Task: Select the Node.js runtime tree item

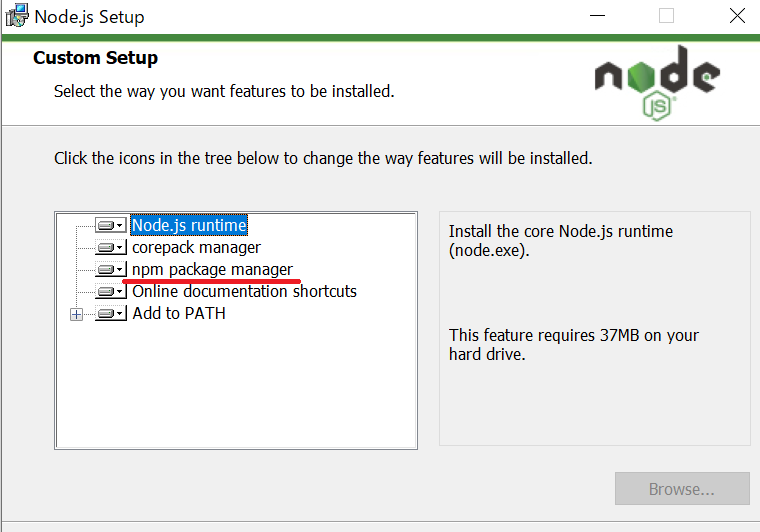Action: [189, 225]
